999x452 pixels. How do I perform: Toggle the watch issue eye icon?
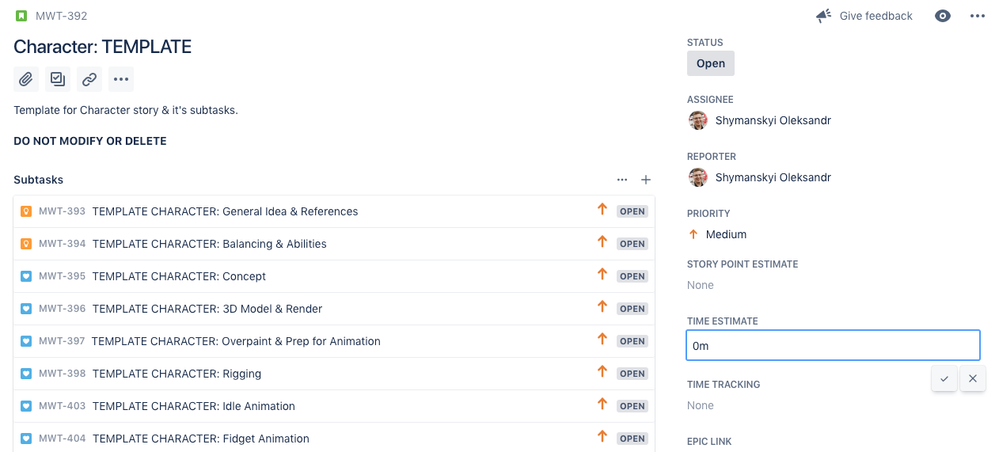point(942,16)
